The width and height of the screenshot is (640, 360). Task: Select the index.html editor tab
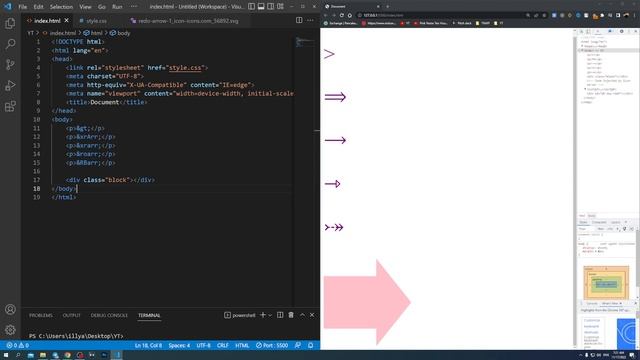(47, 21)
